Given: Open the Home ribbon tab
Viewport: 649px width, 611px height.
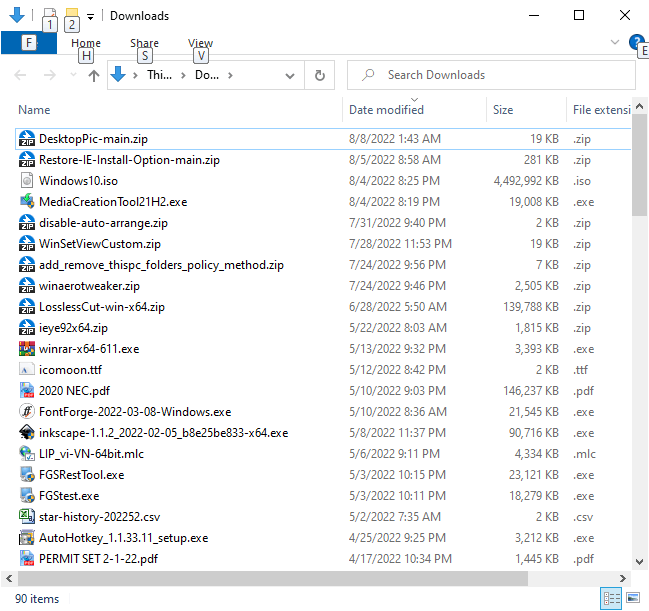Looking at the screenshot, I should point(86,43).
